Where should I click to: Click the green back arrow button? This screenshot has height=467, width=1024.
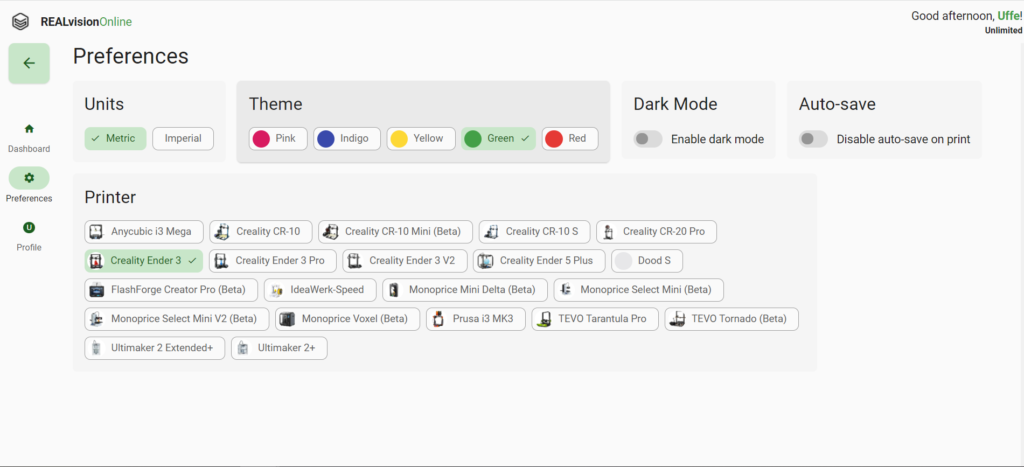(x=29, y=63)
